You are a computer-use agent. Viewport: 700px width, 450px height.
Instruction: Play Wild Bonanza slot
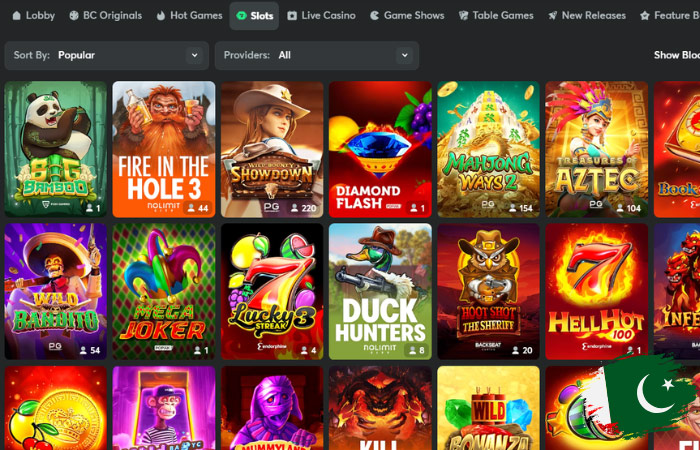click(488, 408)
